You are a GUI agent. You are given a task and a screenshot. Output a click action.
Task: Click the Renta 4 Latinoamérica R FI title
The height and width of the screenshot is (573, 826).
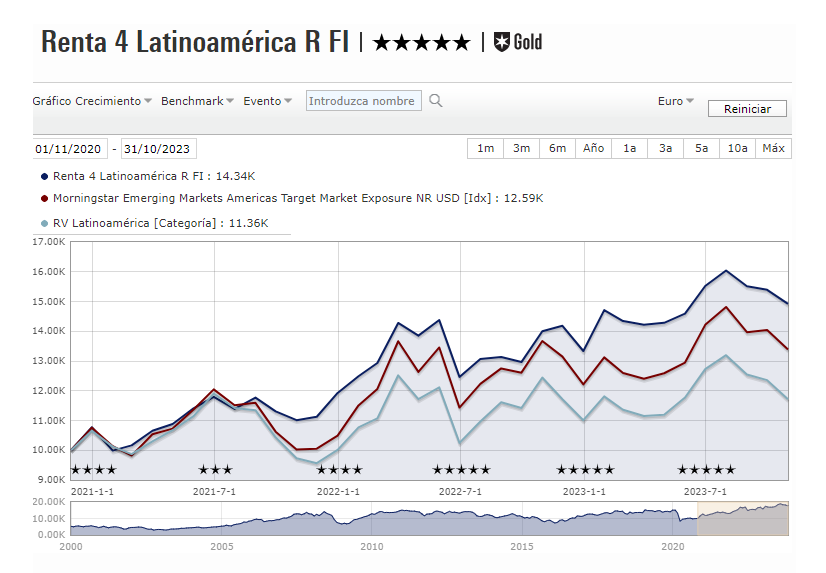195,42
